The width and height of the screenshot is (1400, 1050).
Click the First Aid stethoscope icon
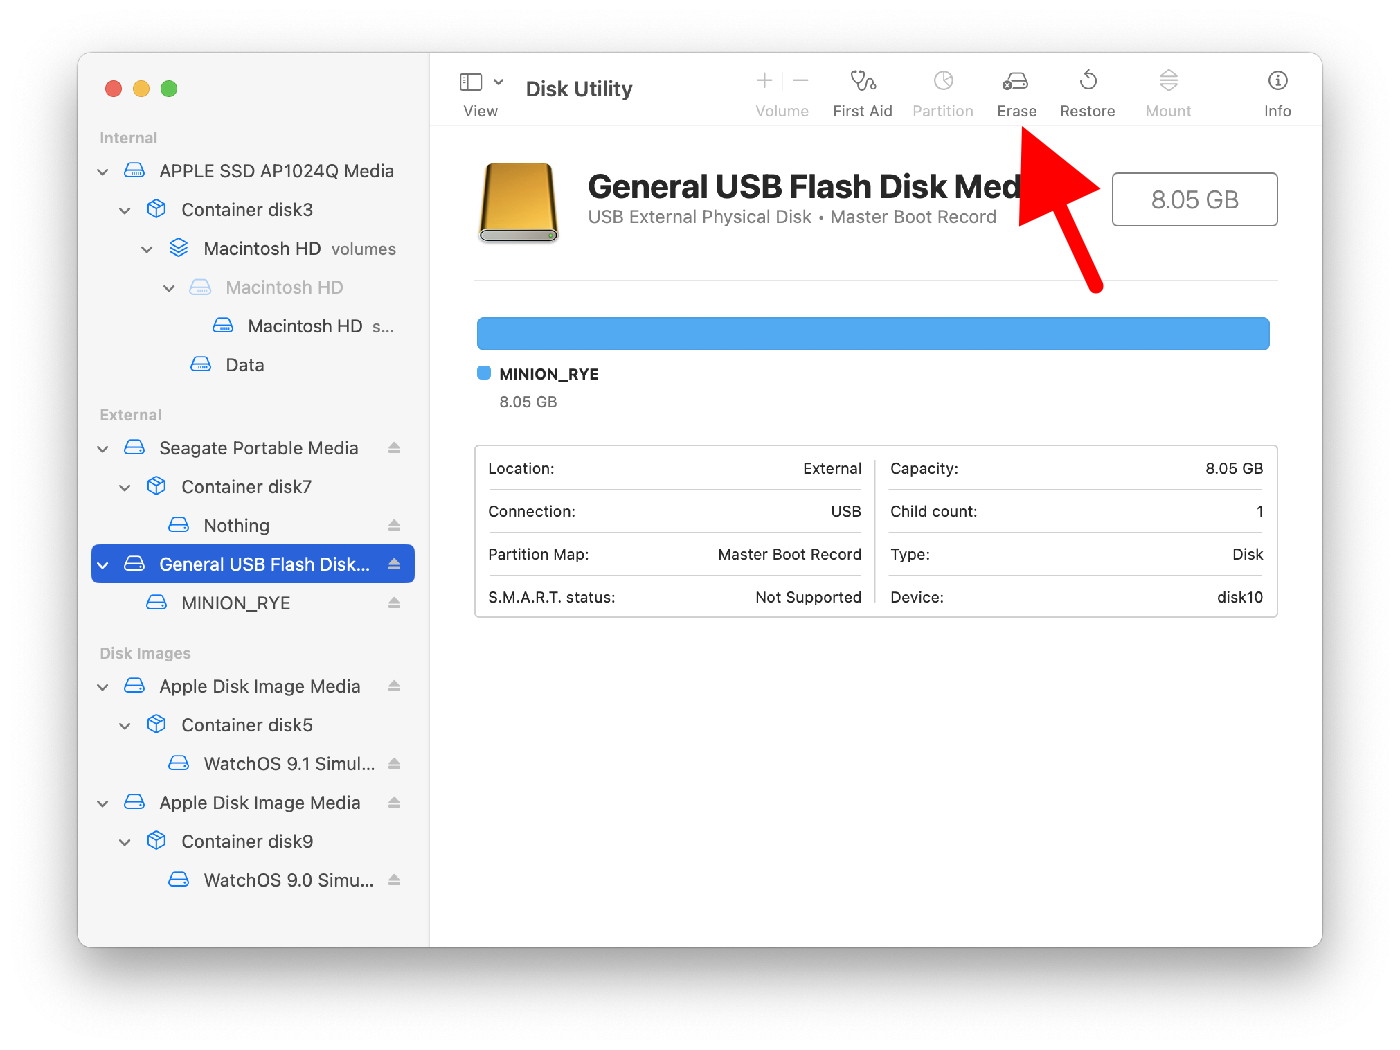(863, 81)
